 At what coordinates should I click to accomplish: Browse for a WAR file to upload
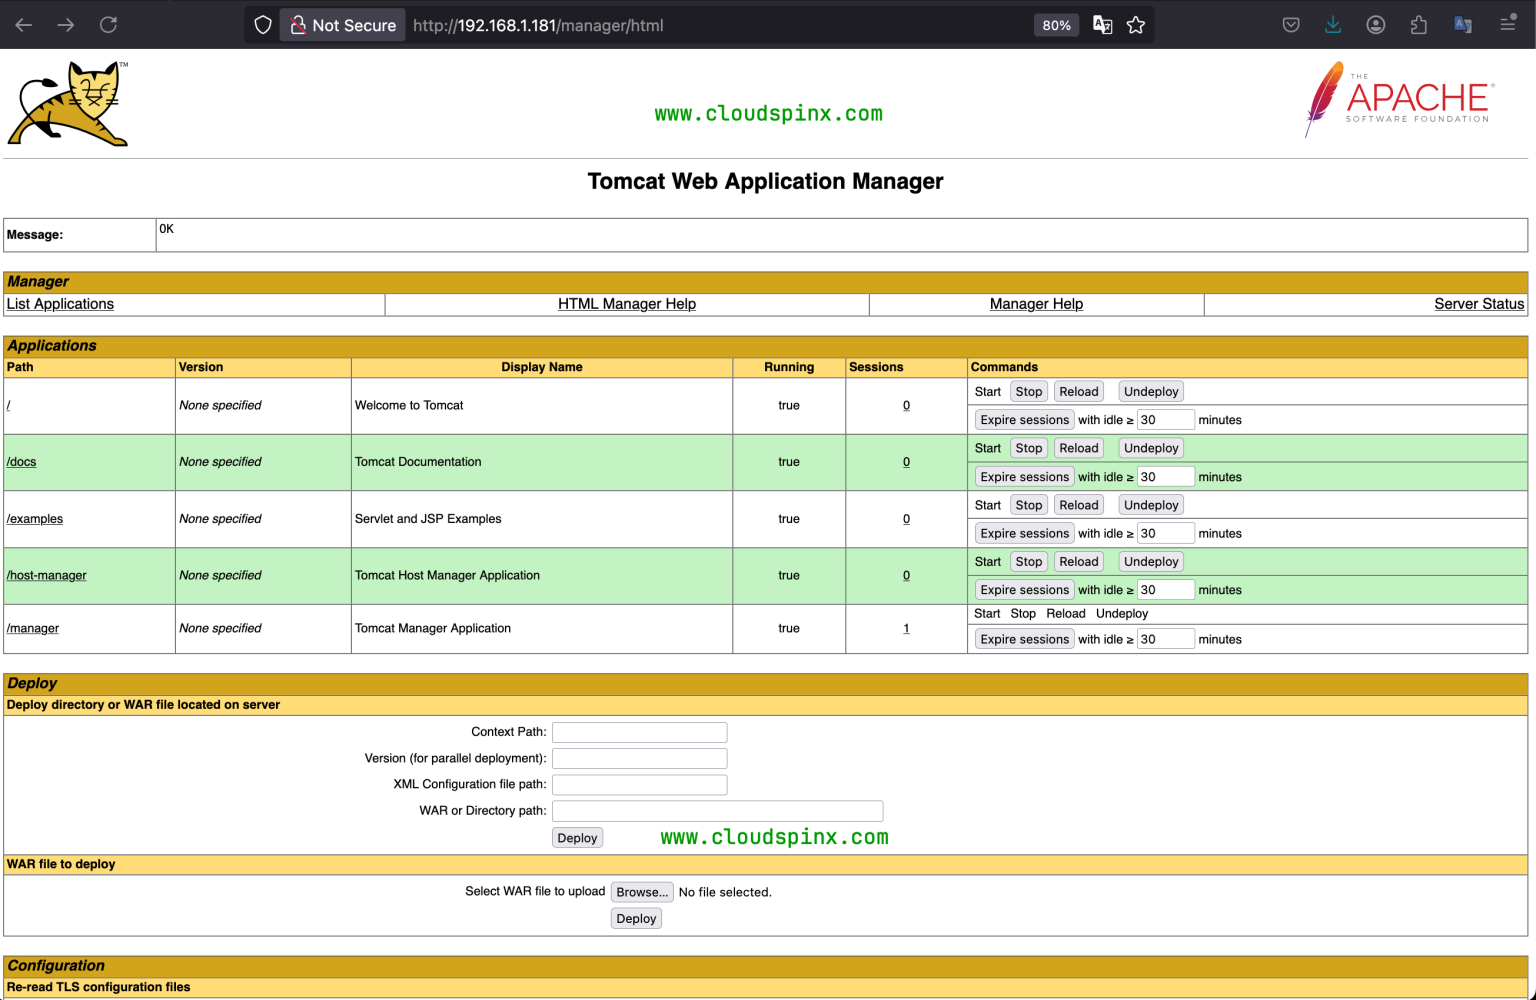point(641,891)
